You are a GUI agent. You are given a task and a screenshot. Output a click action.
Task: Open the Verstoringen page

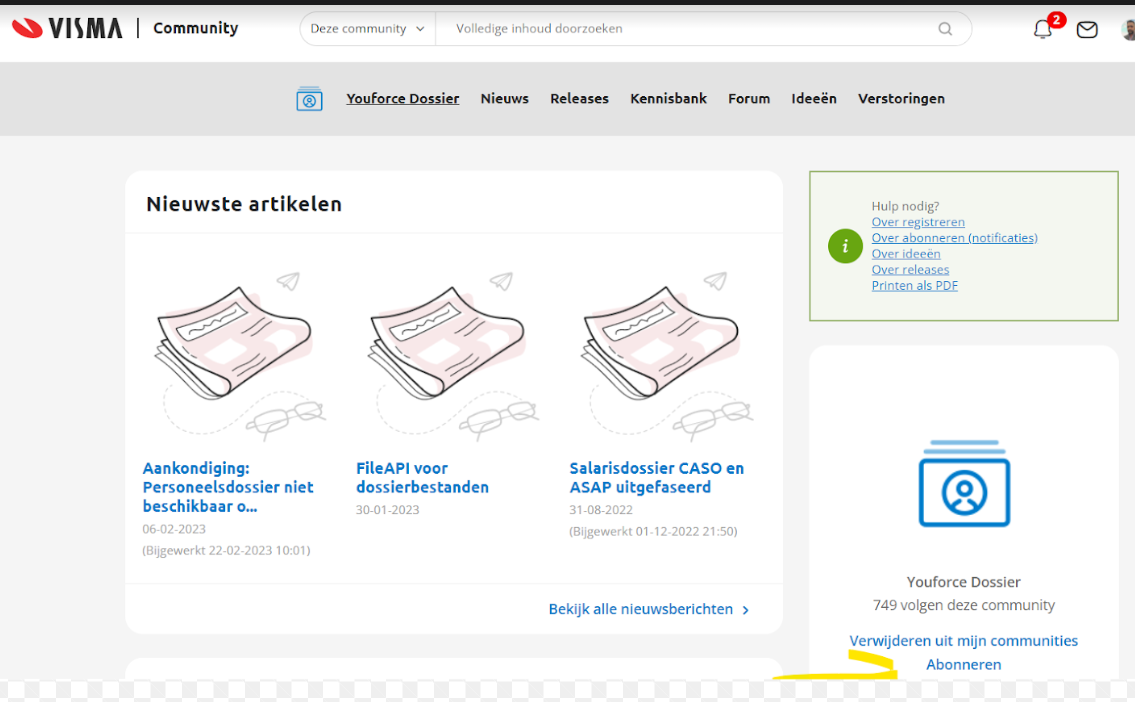(x=901, y=98)
